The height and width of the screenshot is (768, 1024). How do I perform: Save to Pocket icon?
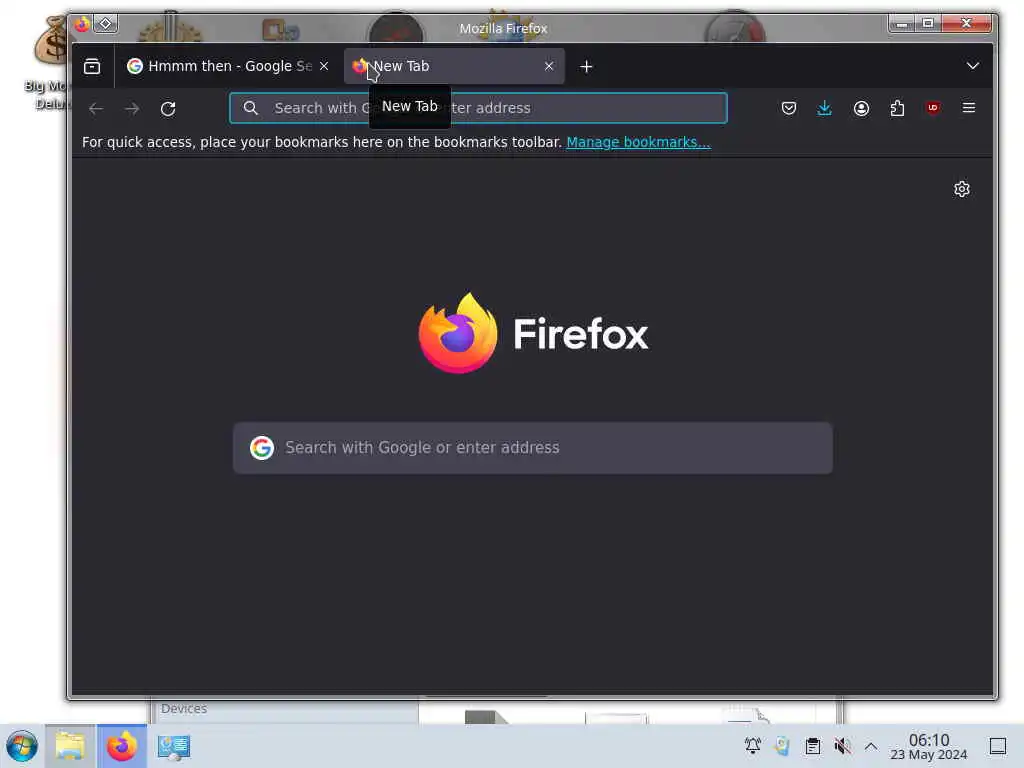[788, 108]
